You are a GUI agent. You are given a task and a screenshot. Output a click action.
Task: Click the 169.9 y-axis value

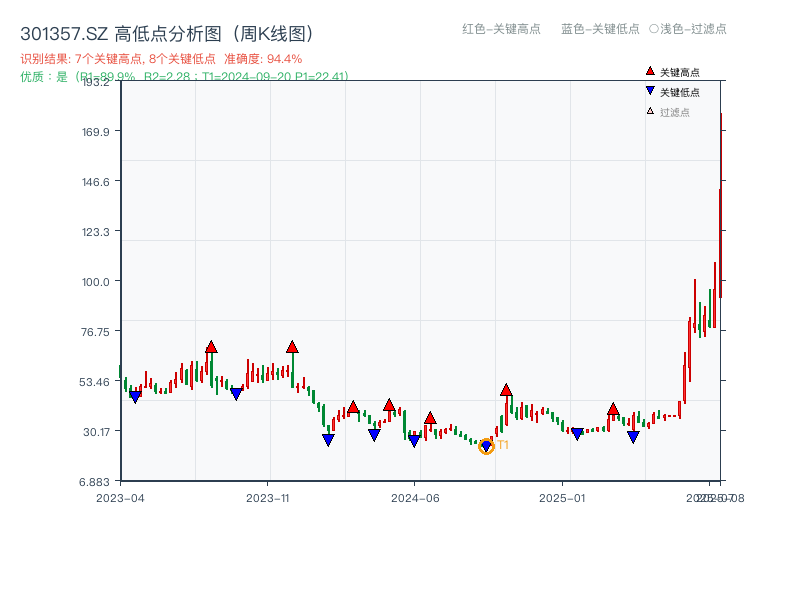pos(96,132)
